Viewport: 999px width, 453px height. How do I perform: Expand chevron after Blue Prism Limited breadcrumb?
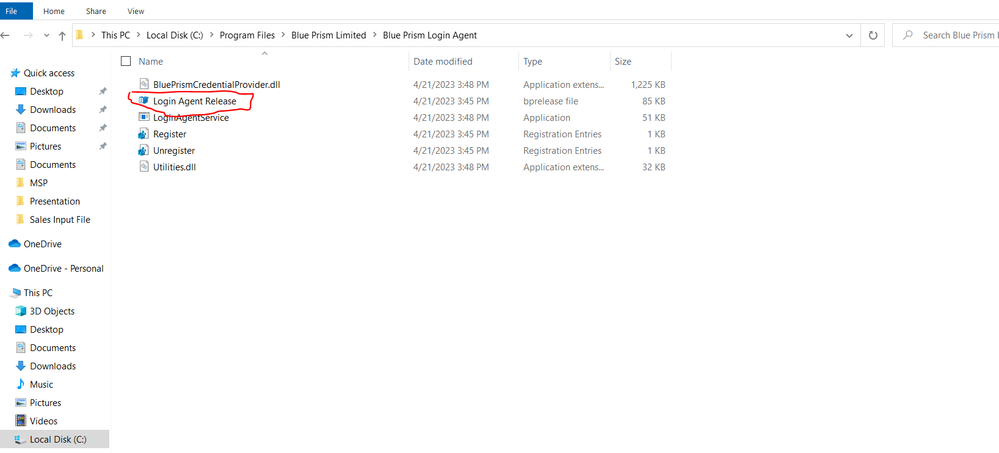[x=375, y=36]
